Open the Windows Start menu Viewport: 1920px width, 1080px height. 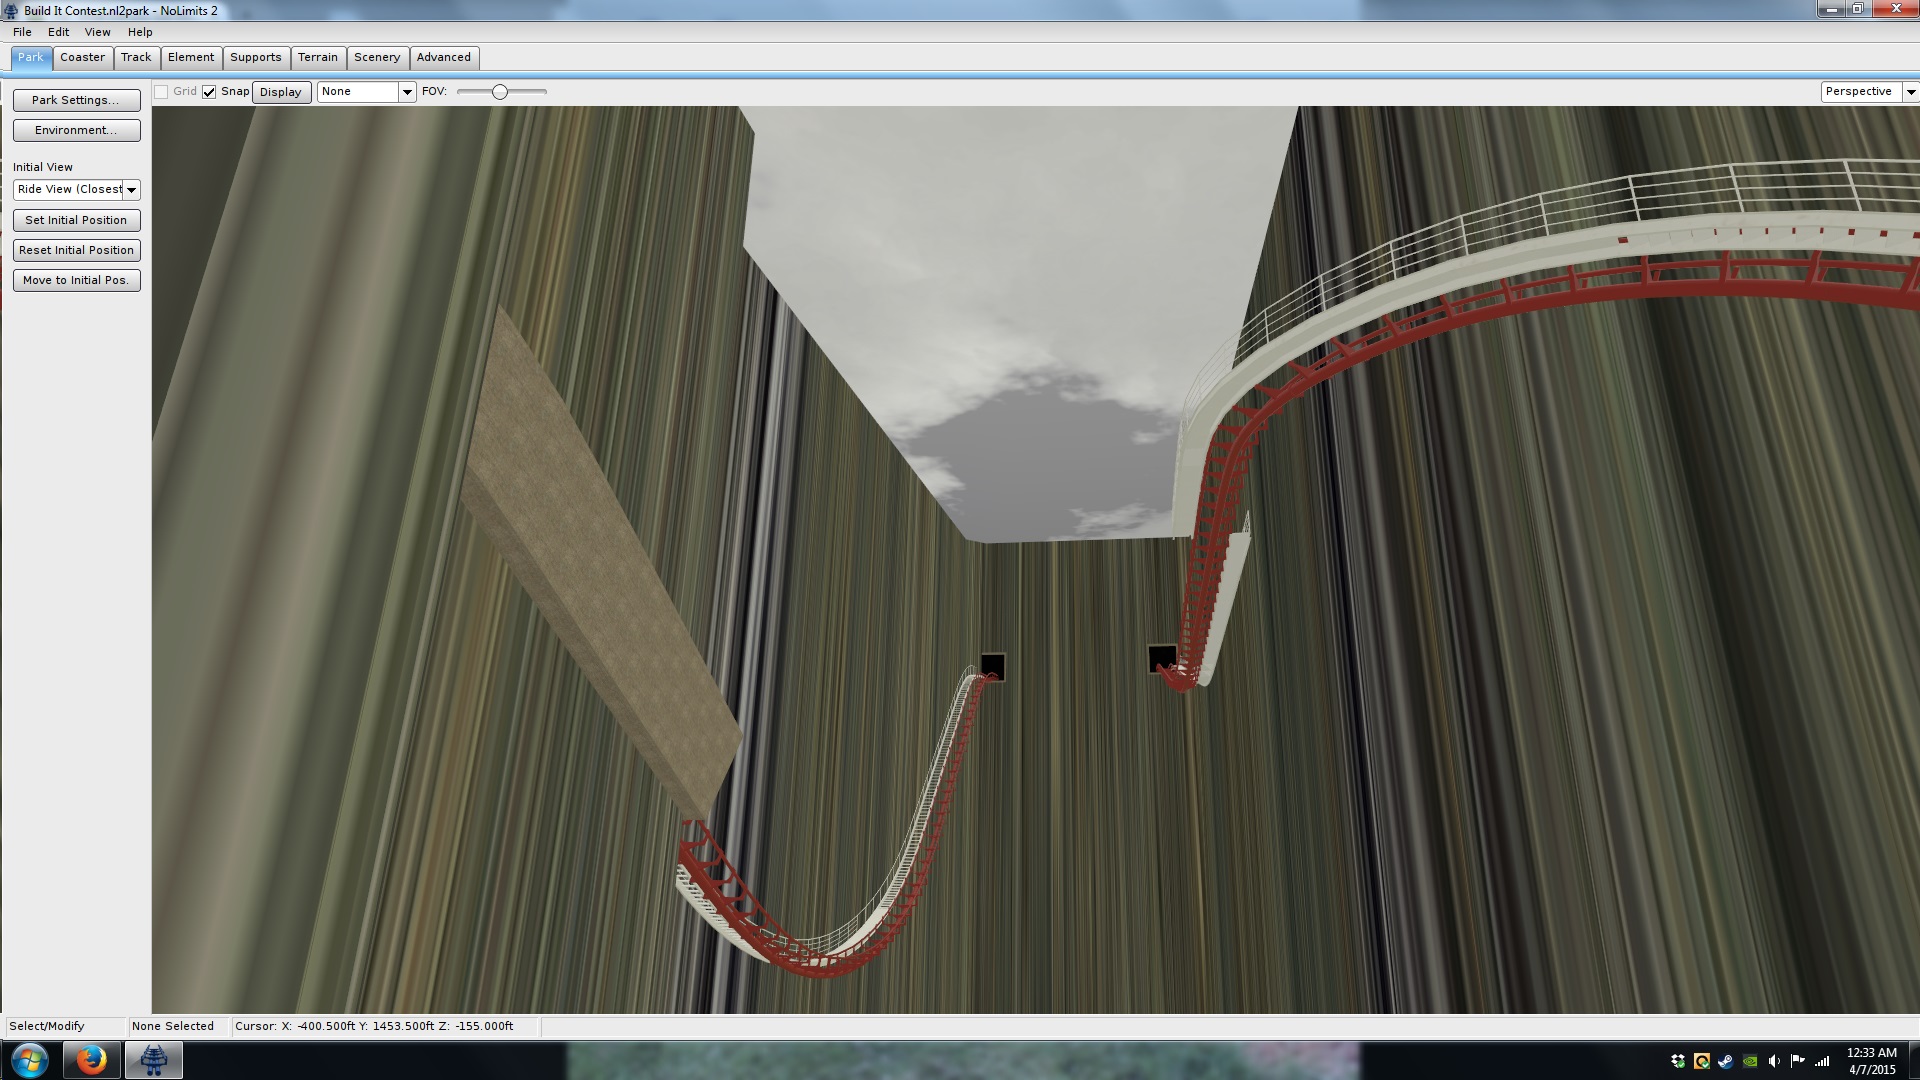click(x=29, y=1060)
